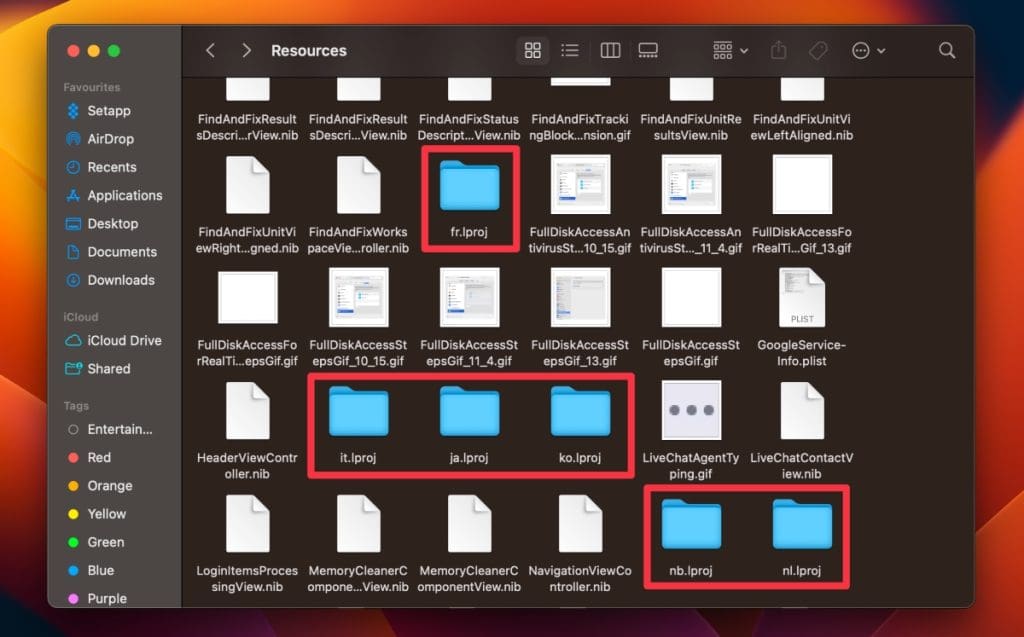Screen dimensions: 1024x637
Task: Switch to column view
Action: pos(610,50)
